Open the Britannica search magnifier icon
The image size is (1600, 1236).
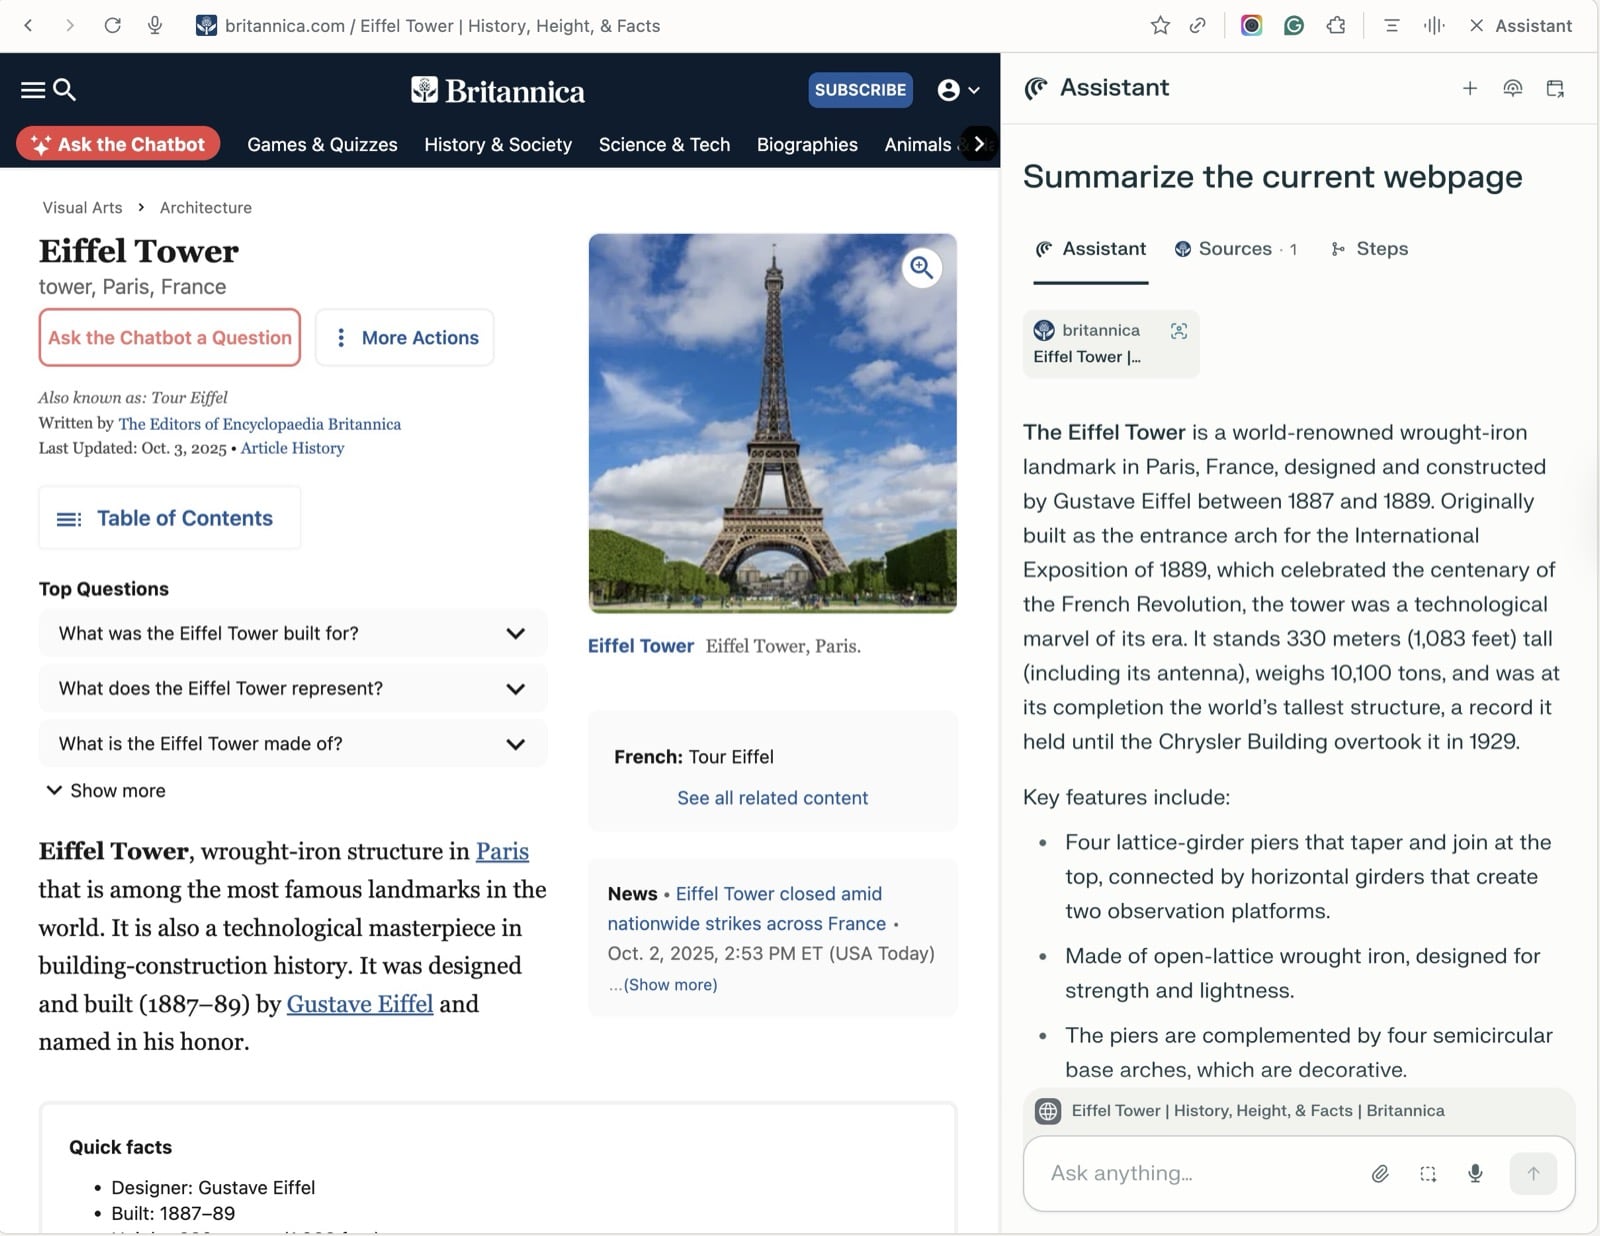pyautogui.click(x=65, y=90)
